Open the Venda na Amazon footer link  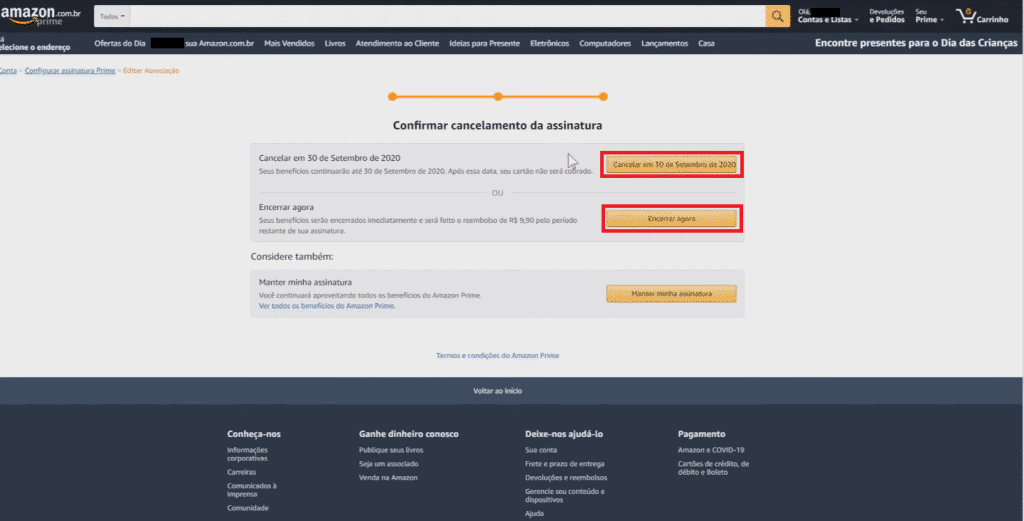tap(388, 477)
